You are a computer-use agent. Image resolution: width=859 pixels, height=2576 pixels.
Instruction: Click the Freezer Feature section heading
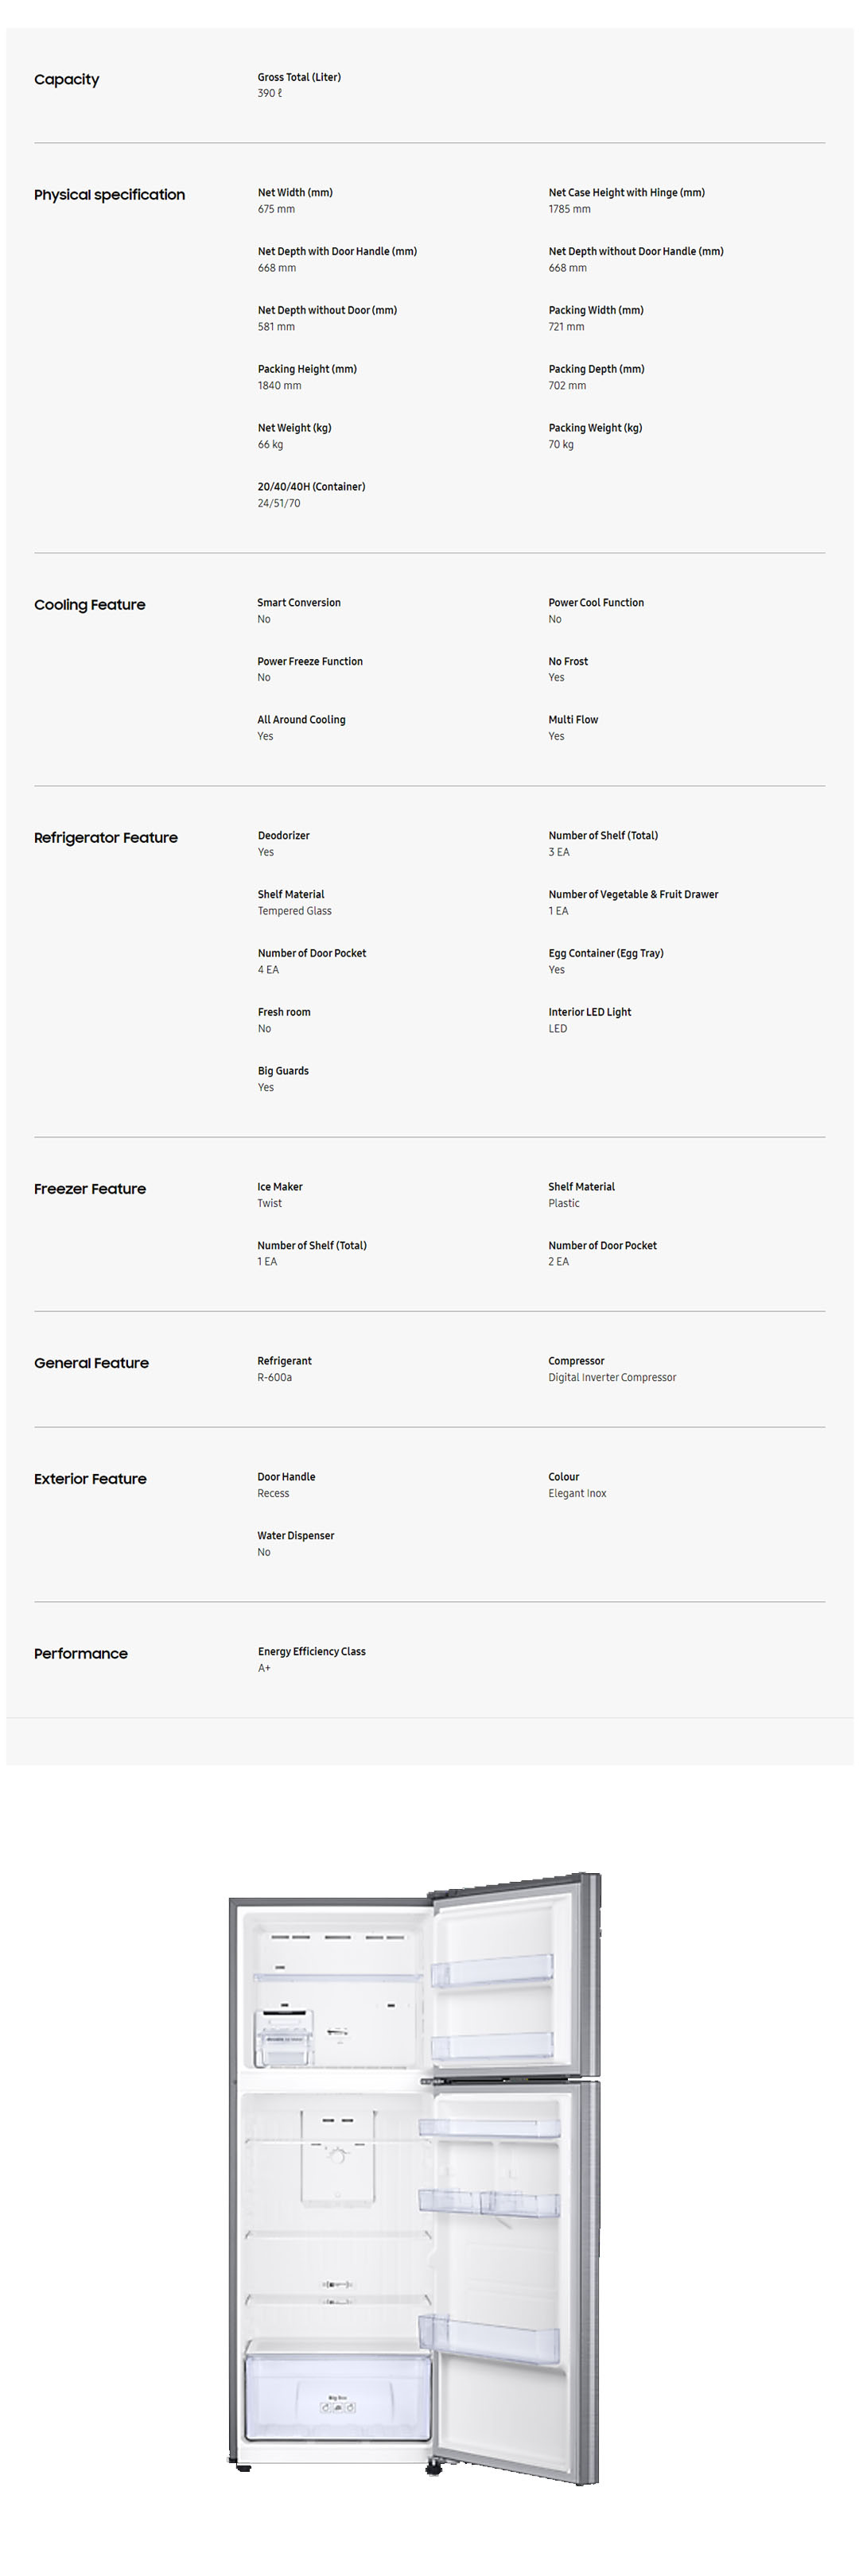[89, 1189]
